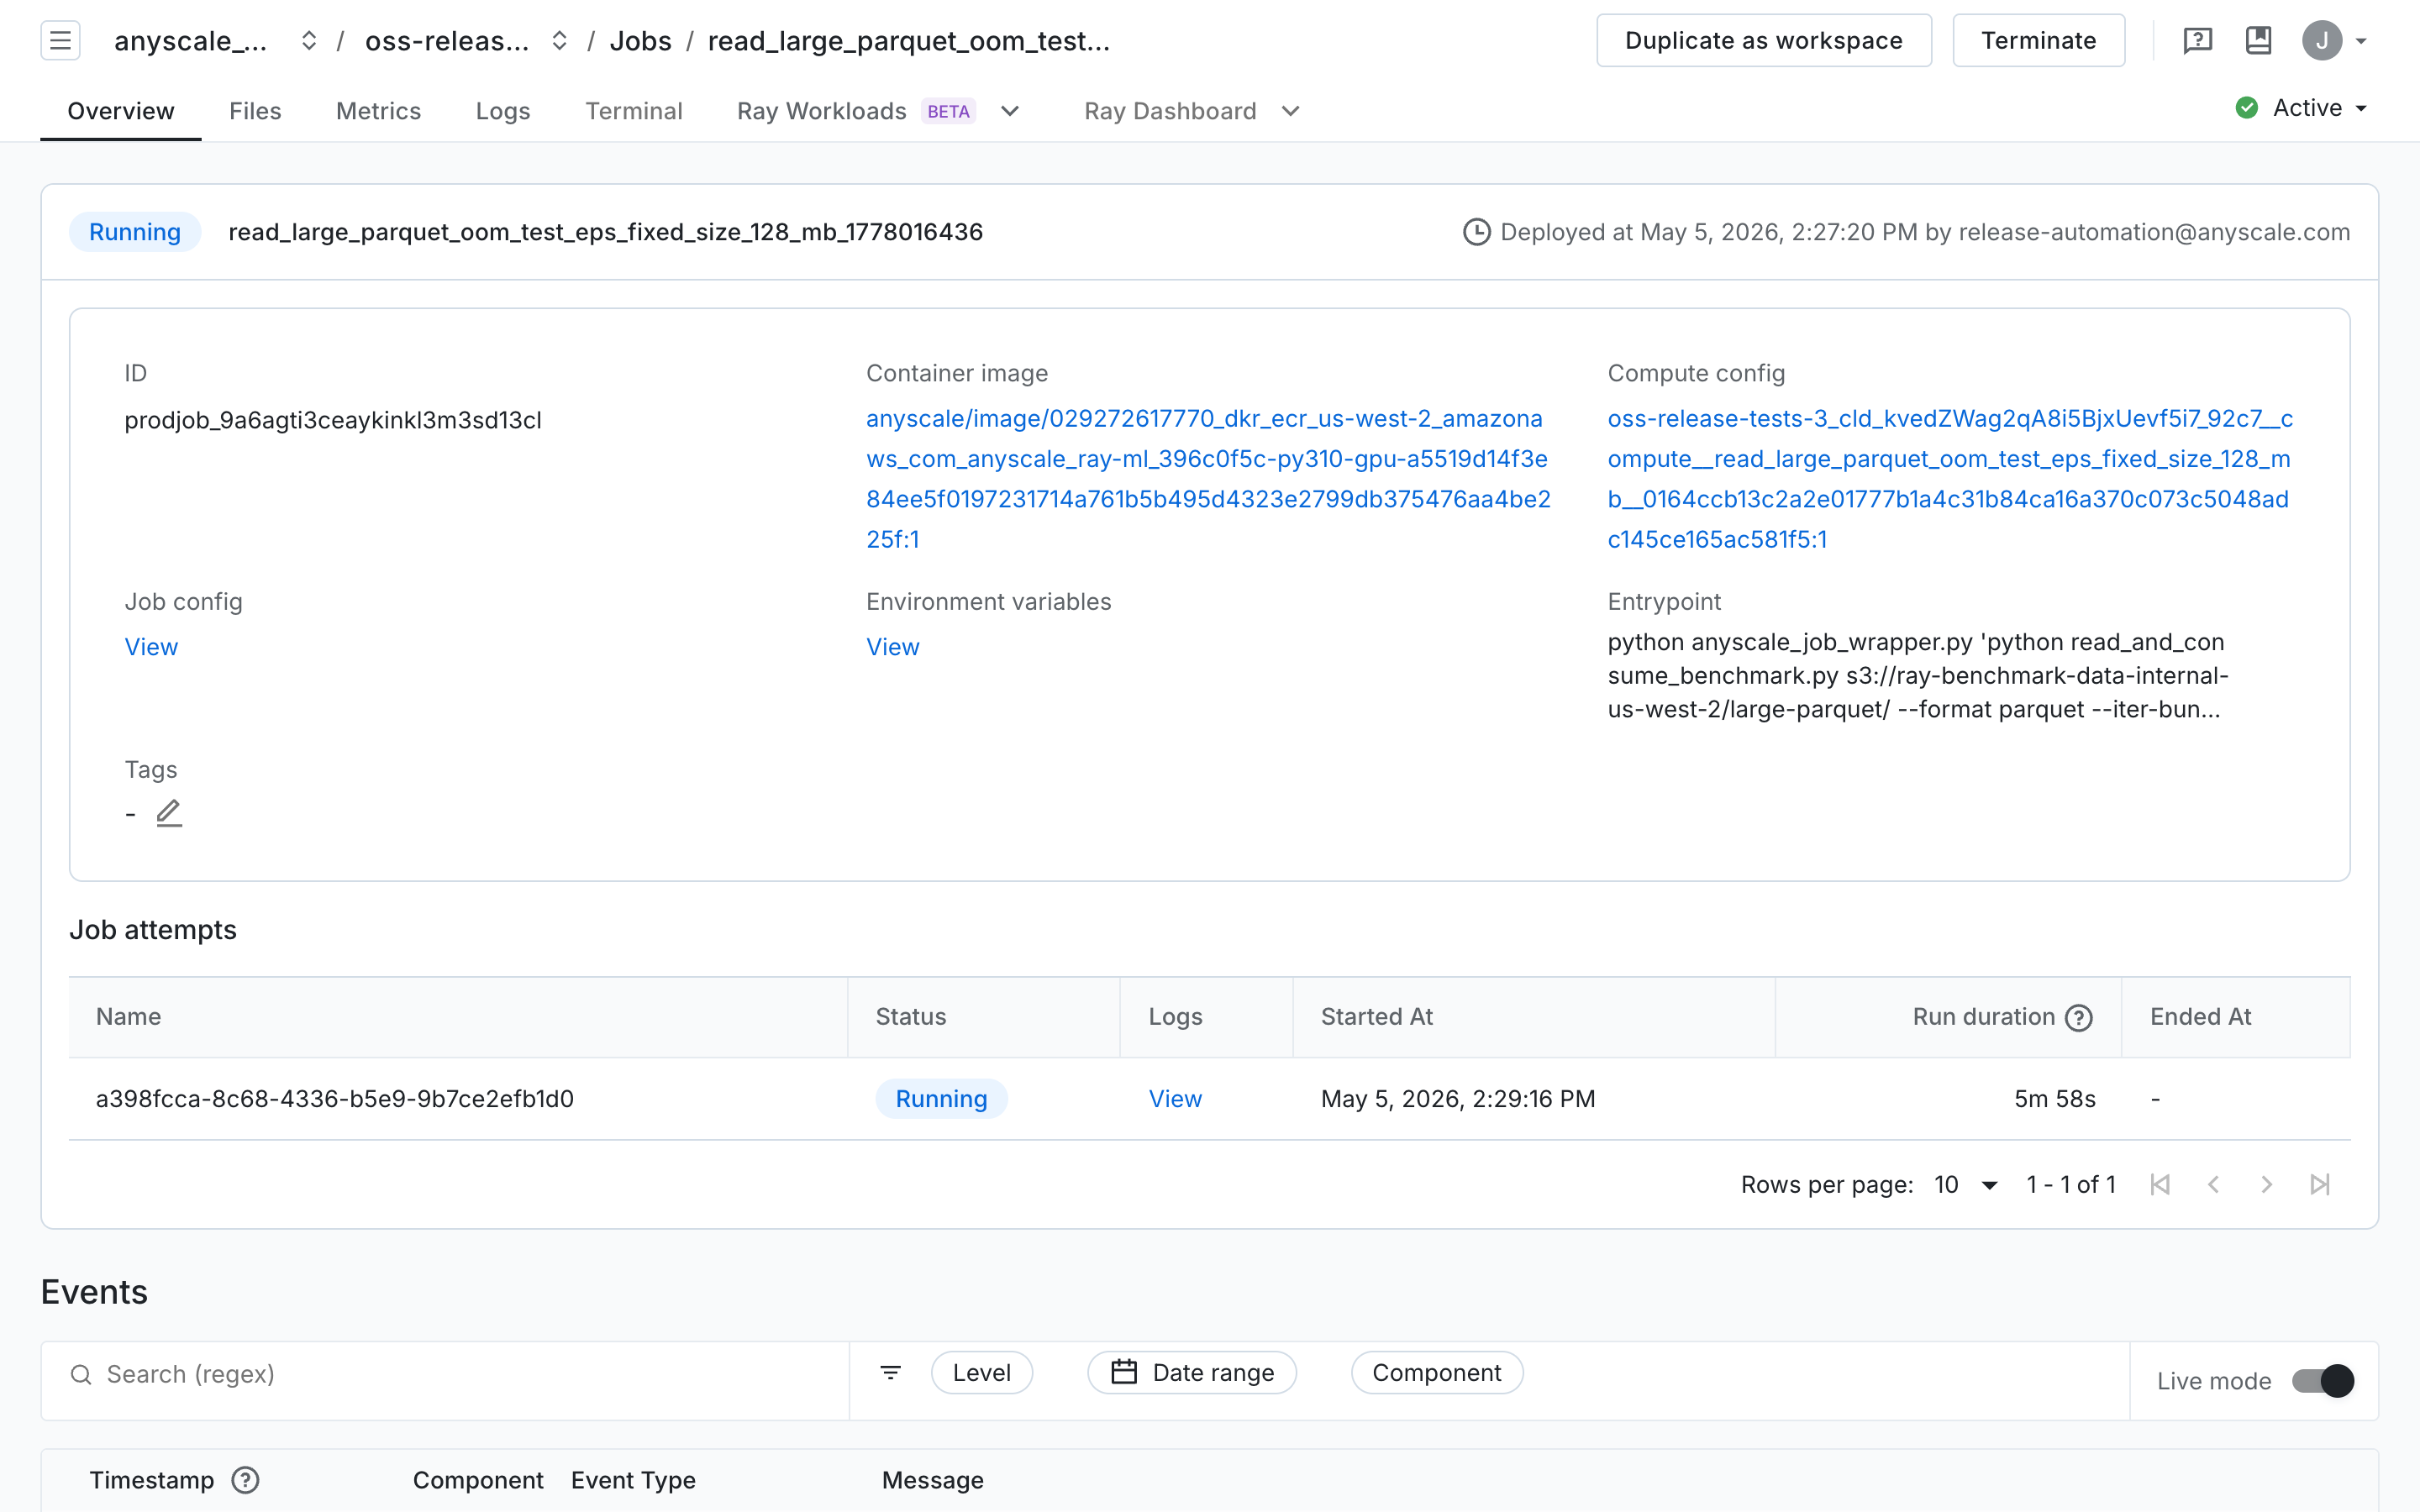Open the container image link
The image size is (2420, 1512).
(1208, 478)
